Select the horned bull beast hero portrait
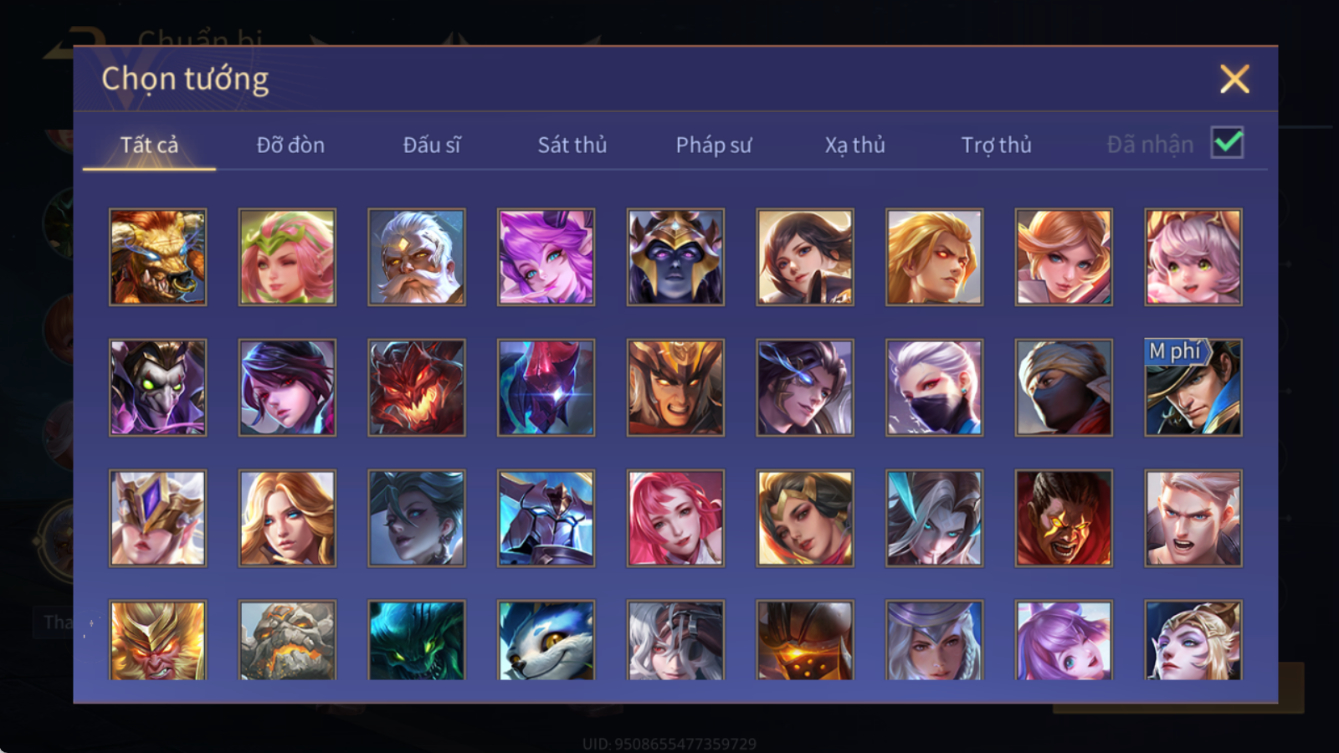This screenshot has width=1339, height=753. point(158,257)
